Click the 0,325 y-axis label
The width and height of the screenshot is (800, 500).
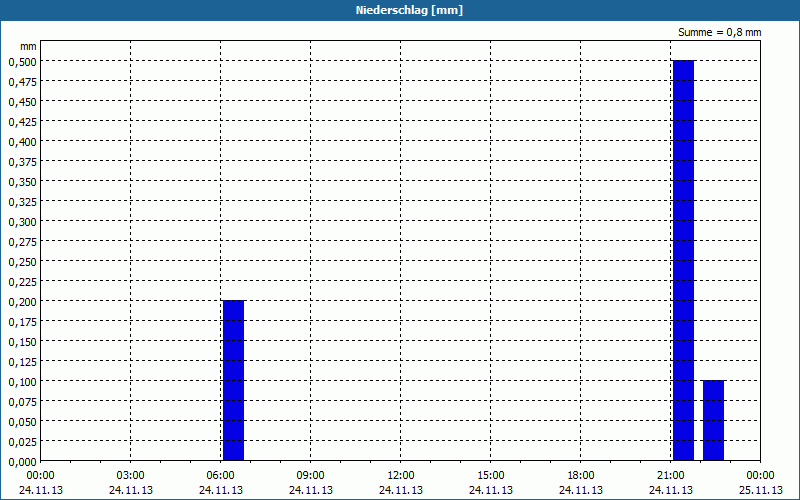coord(22,202)
